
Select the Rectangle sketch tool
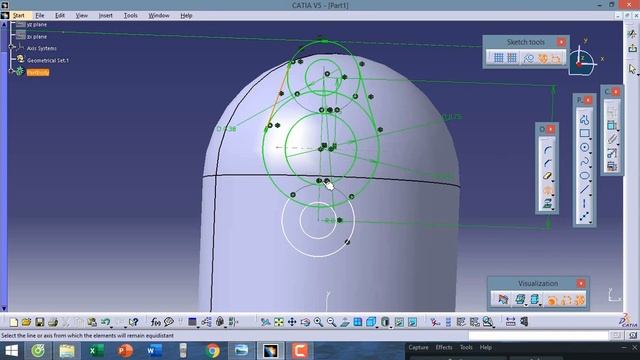click(584, 133)
